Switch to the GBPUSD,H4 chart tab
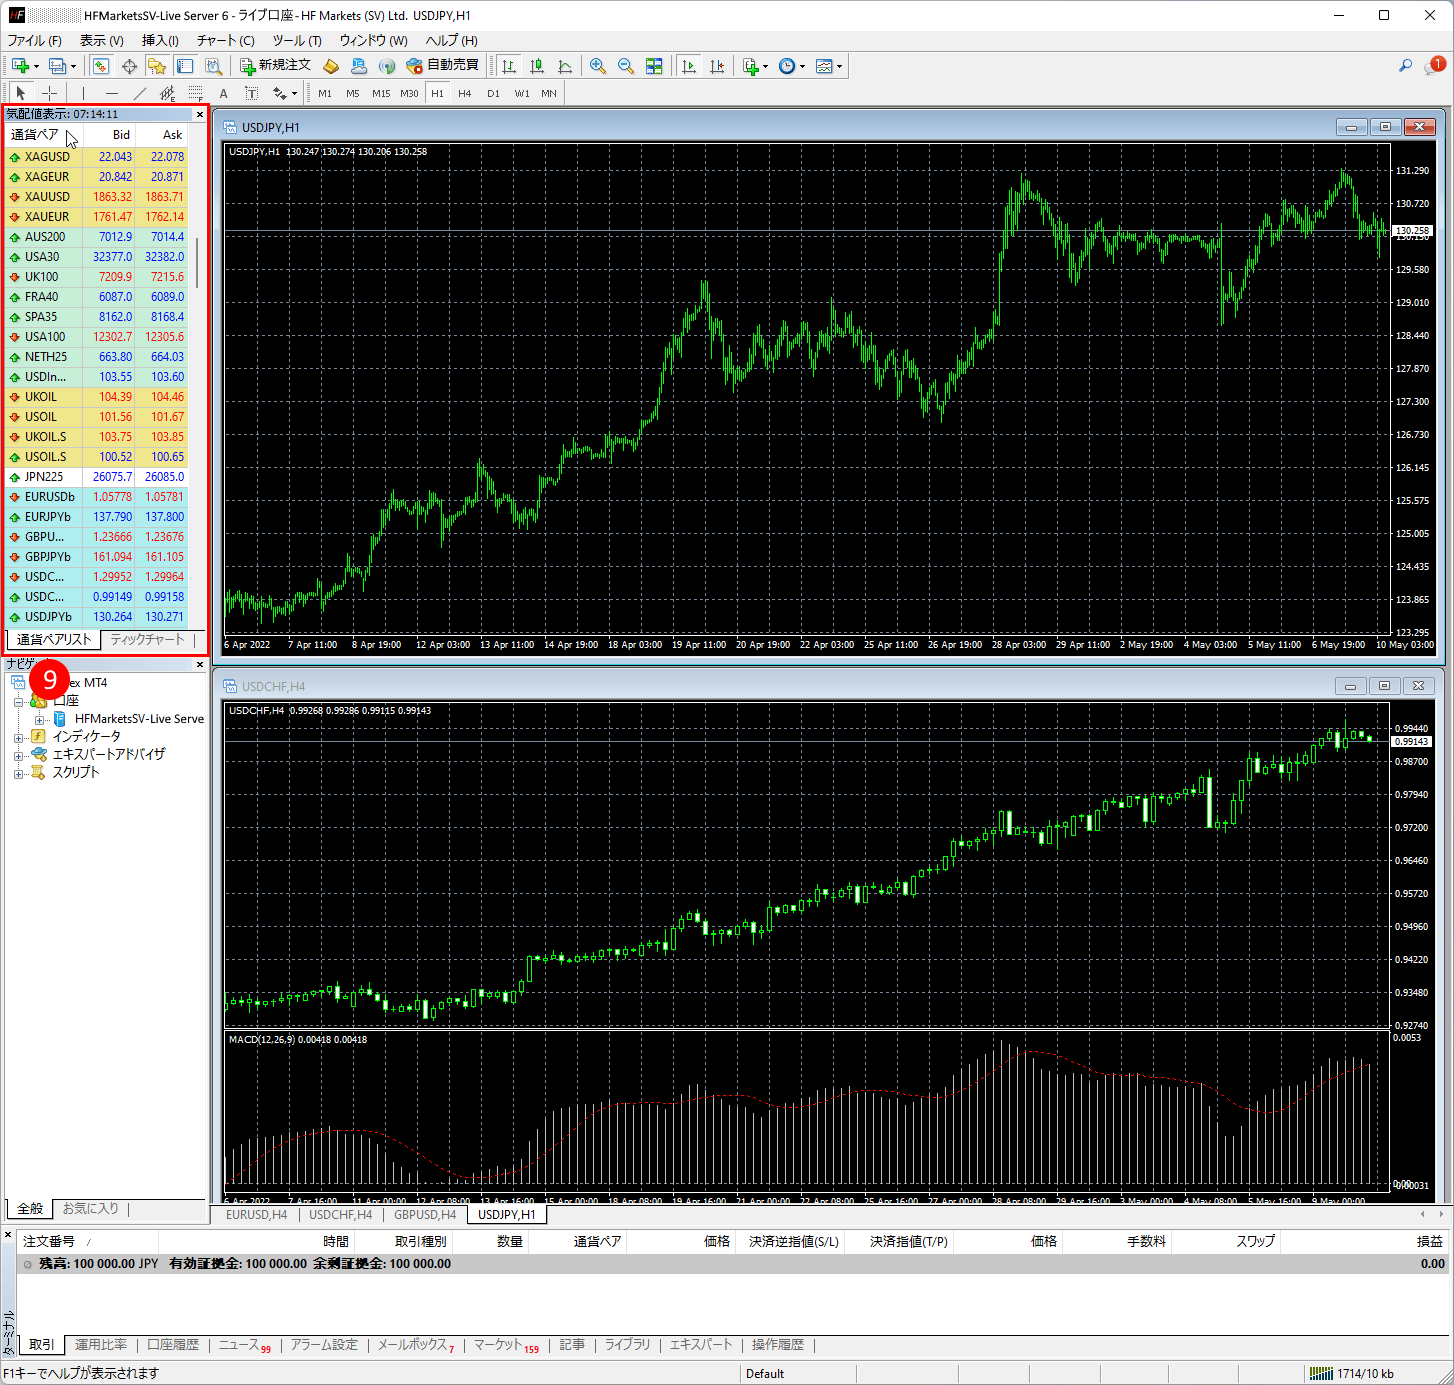This screenshot has width=1454, height=1385. [425, 1214]
